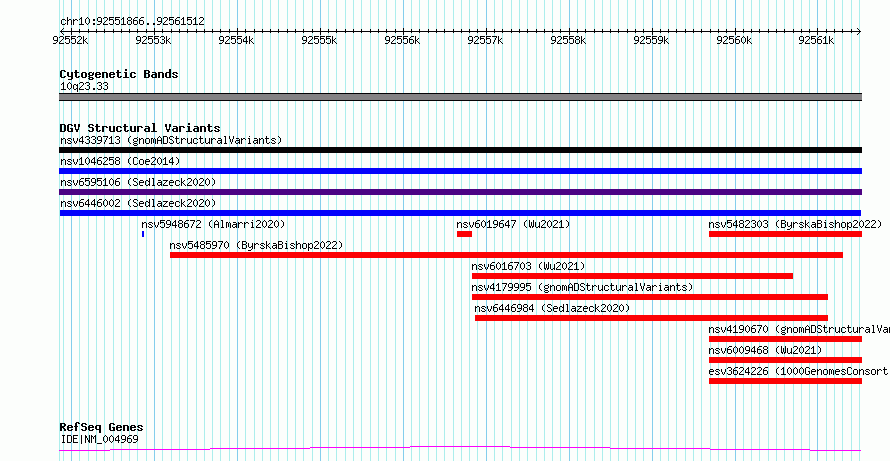Click the nsv5482303 (ByrskaBishop2022) label
The height and width of the screenshot is (461, 890).
tap(795, 224)
